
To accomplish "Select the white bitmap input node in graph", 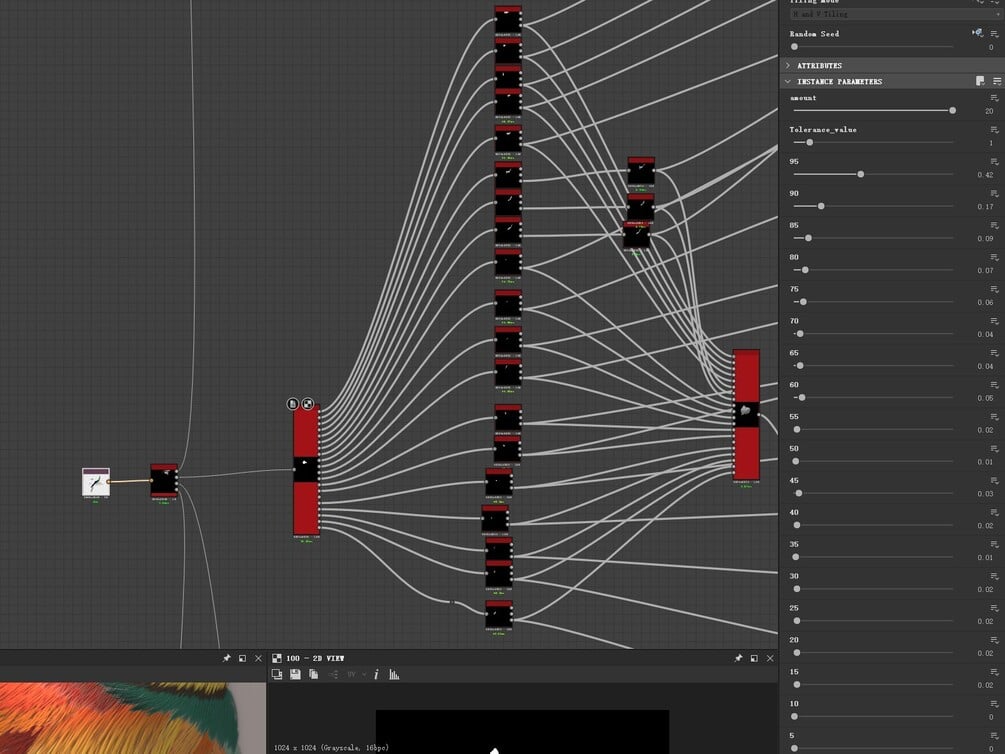I will tap(96, 482).
